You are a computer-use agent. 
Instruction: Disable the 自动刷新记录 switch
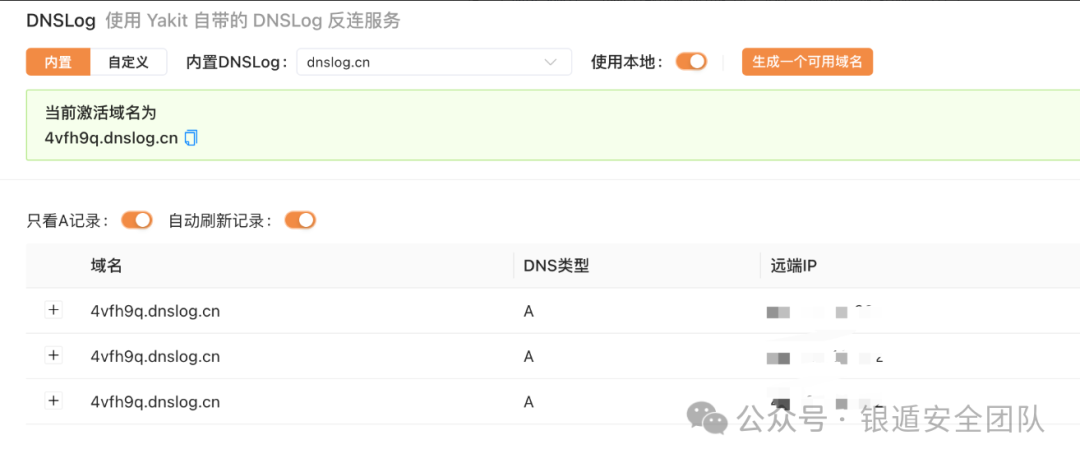[x=300, y=220]
